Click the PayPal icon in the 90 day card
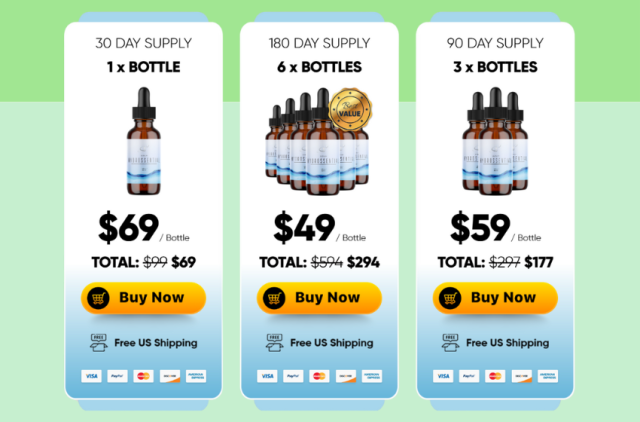Viewport: 640px width, 422px height. [x=469, y=376]
